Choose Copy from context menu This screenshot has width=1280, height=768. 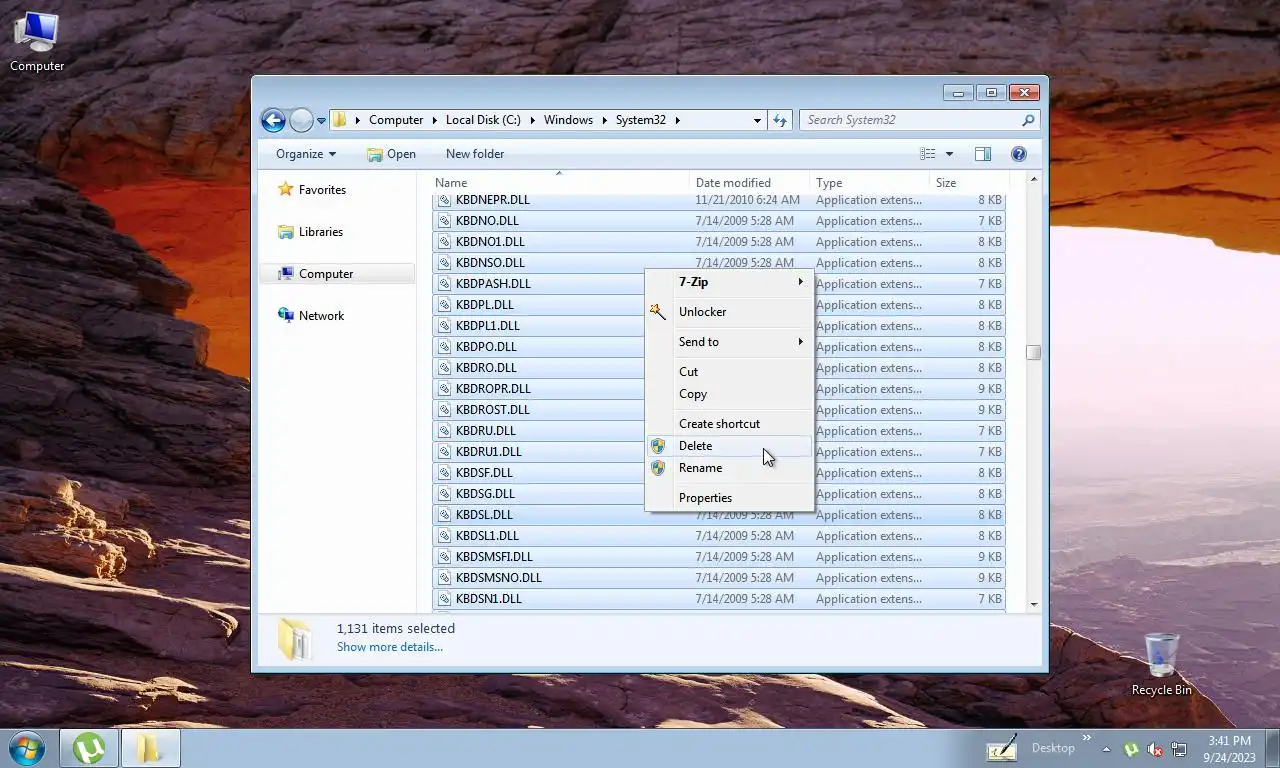(729, 394)
